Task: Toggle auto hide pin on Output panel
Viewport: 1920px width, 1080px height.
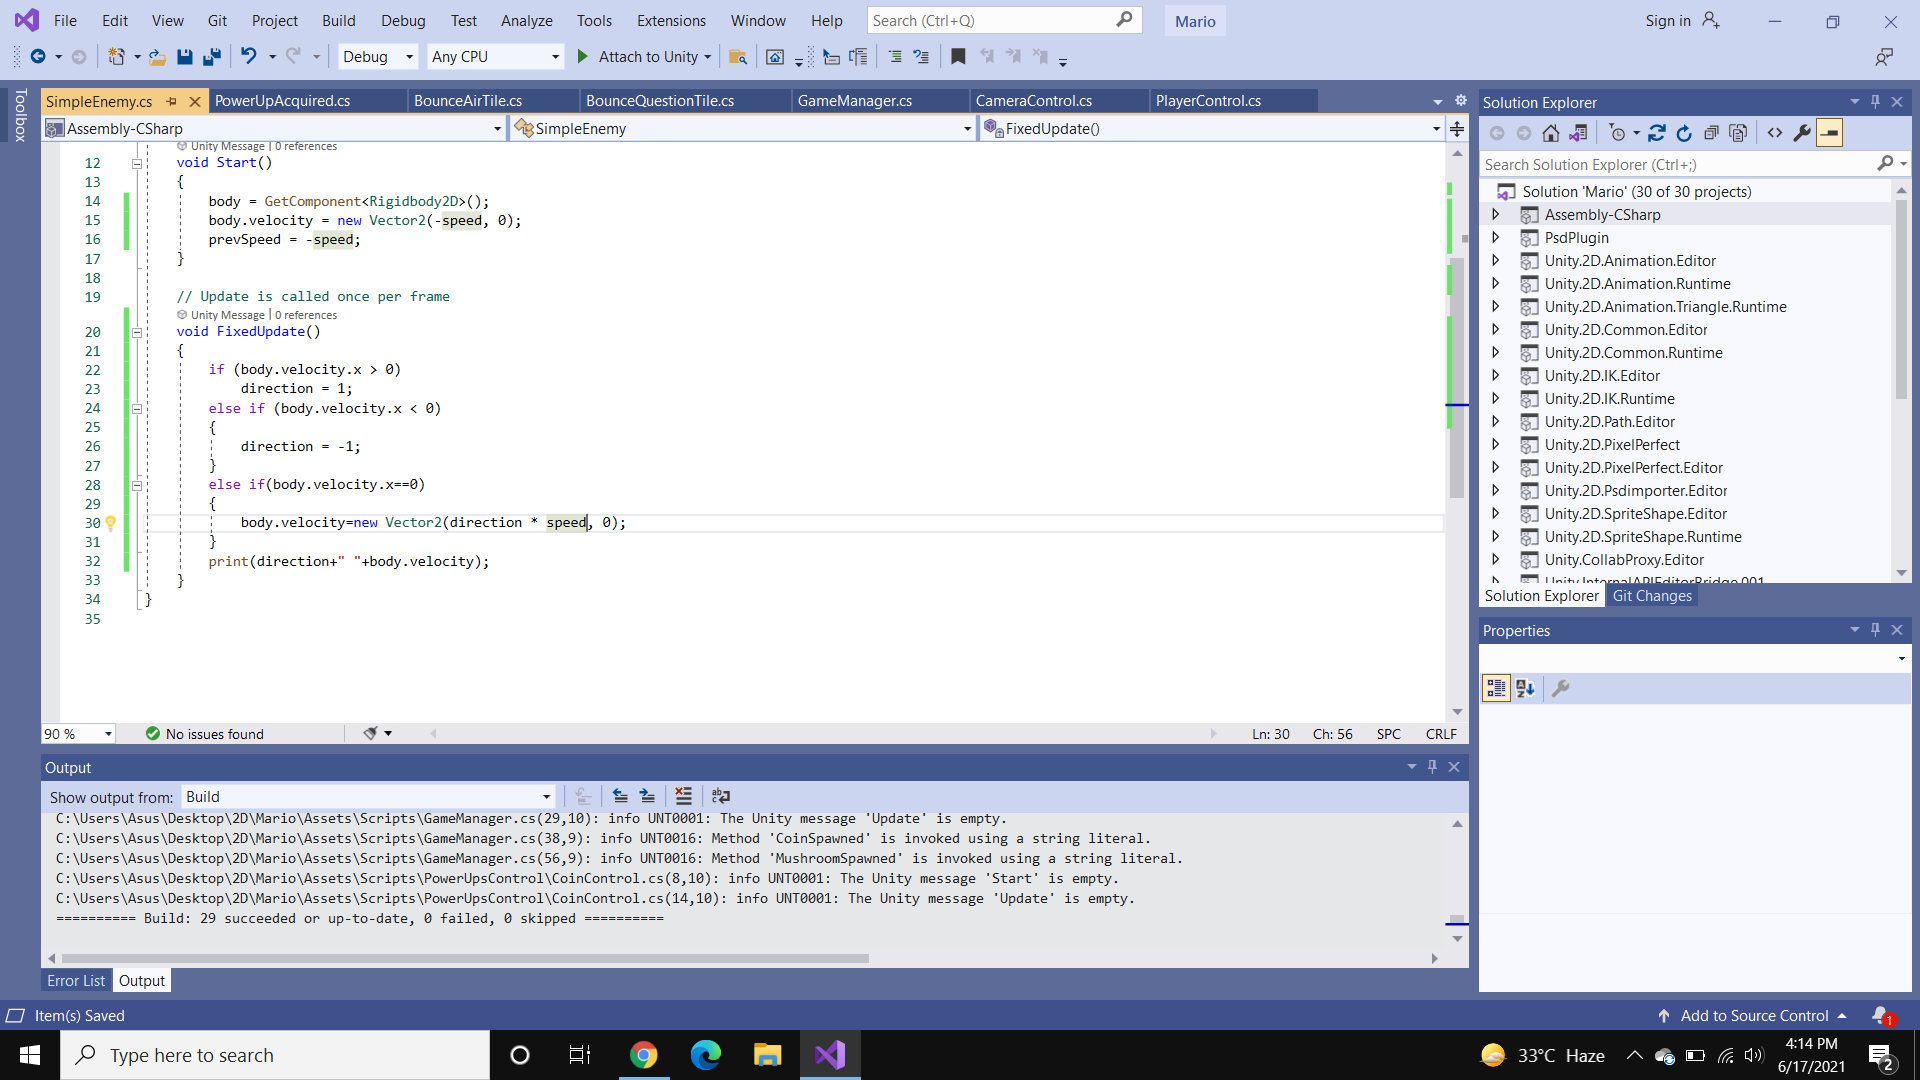Action: click(x=1432, y=767)
